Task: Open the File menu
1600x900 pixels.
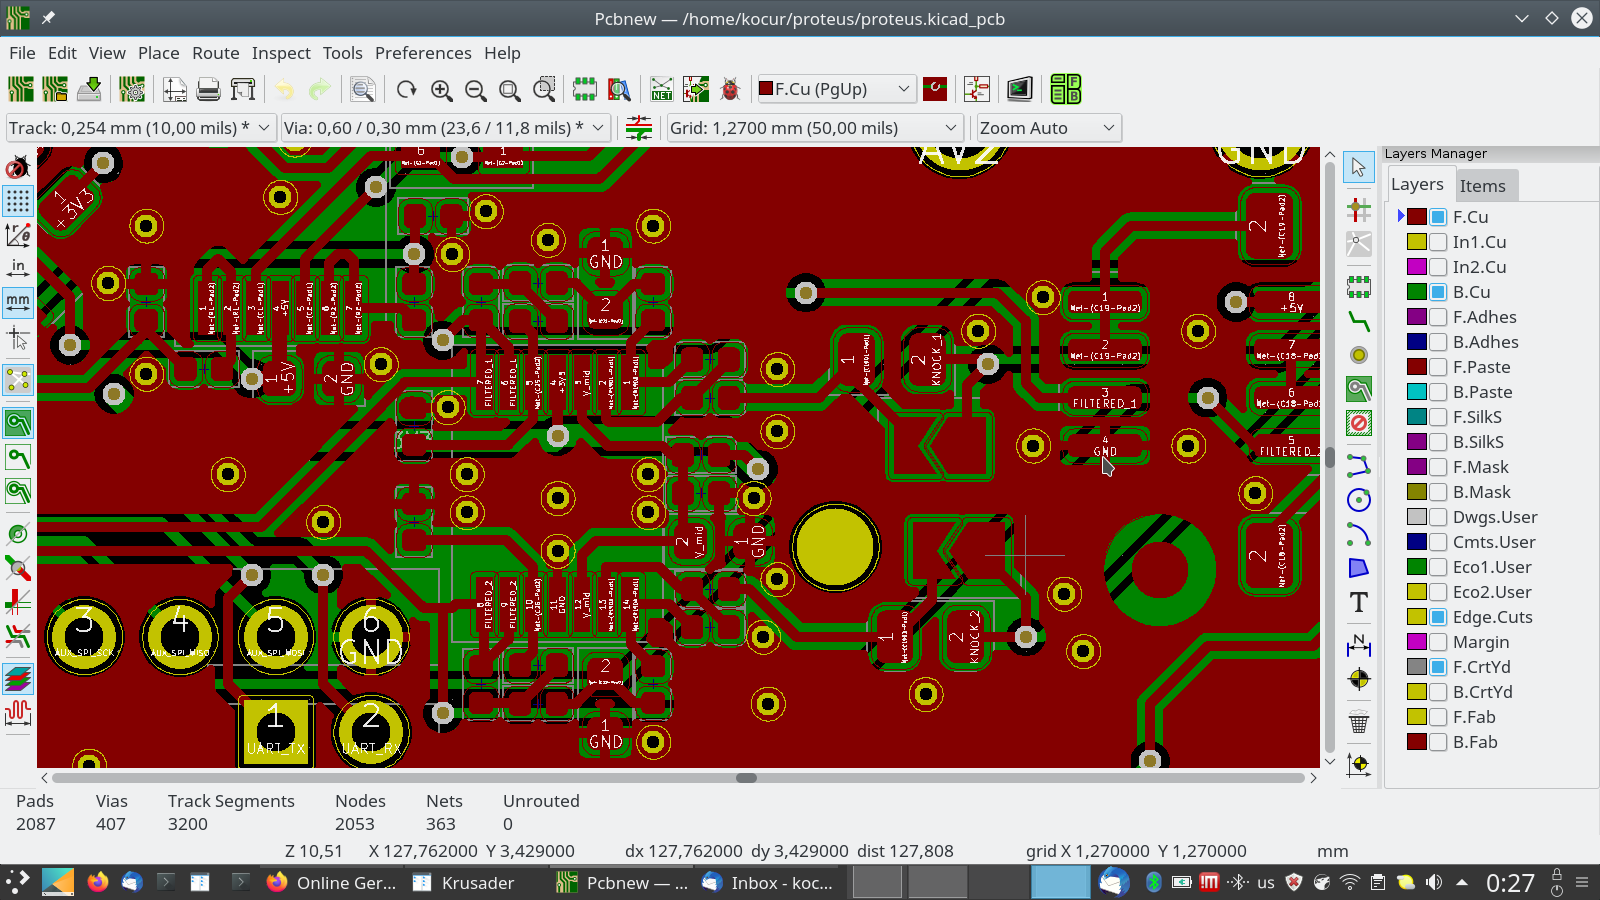Action: click(x=22, y=53)
